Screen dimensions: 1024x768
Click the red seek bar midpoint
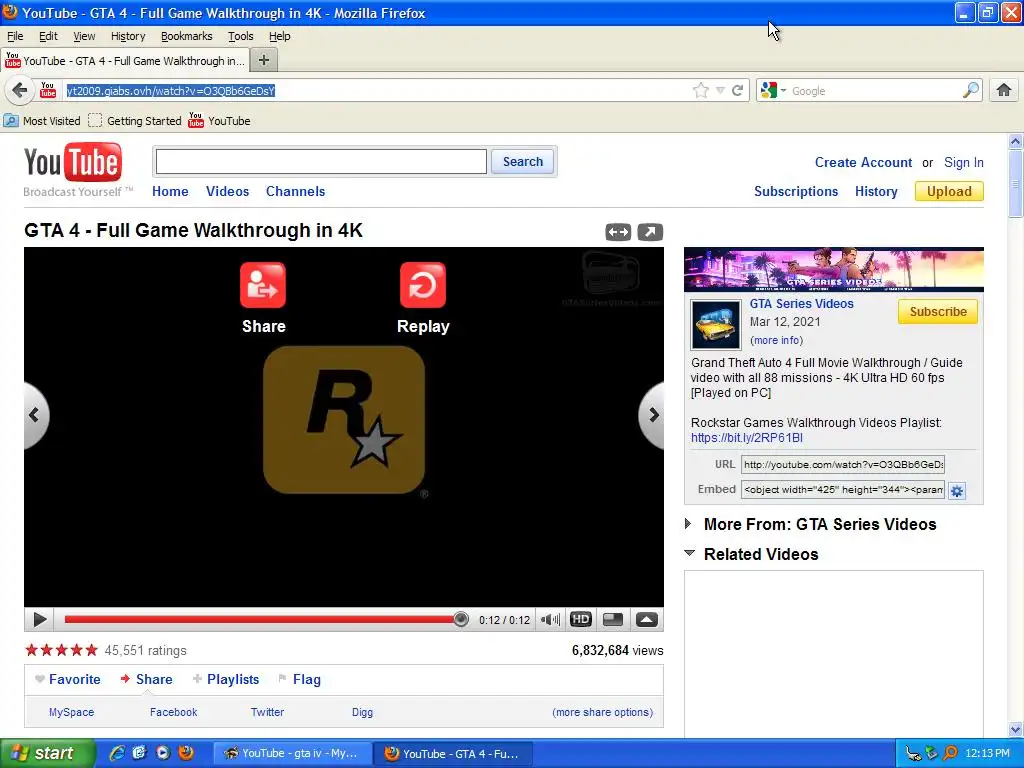coord(263,619)
